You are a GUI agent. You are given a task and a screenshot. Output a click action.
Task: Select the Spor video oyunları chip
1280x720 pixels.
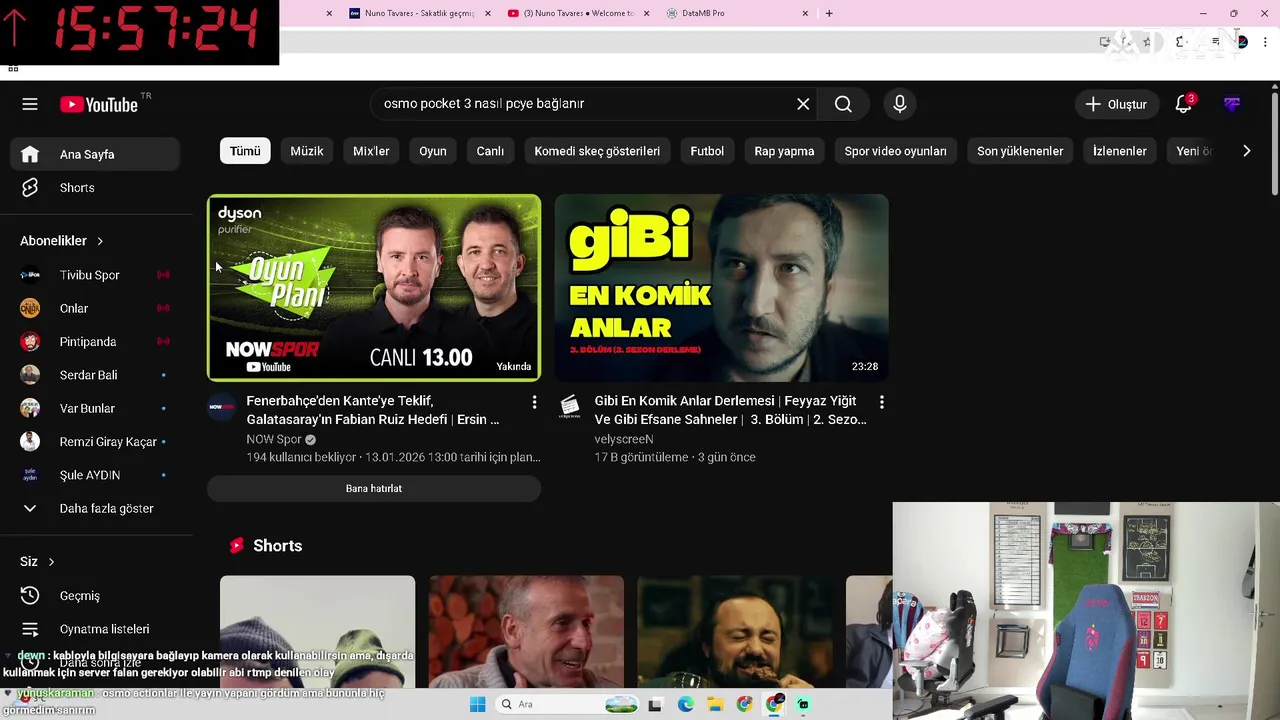(x=895, y=151)
